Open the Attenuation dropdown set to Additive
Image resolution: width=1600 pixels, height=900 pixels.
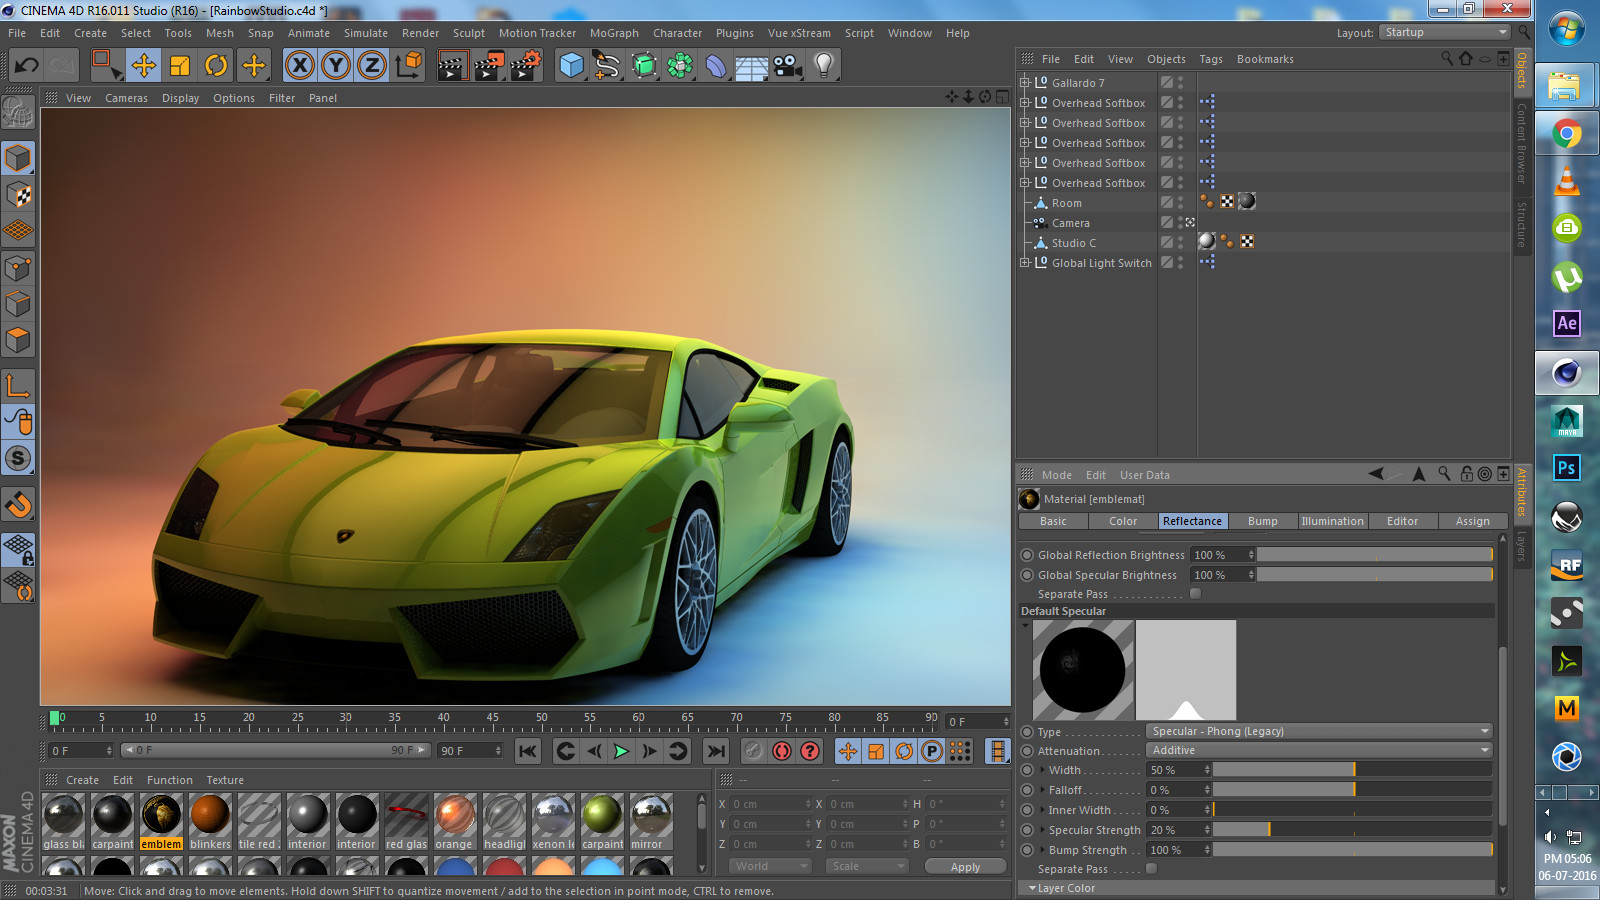pos(1318,750)
